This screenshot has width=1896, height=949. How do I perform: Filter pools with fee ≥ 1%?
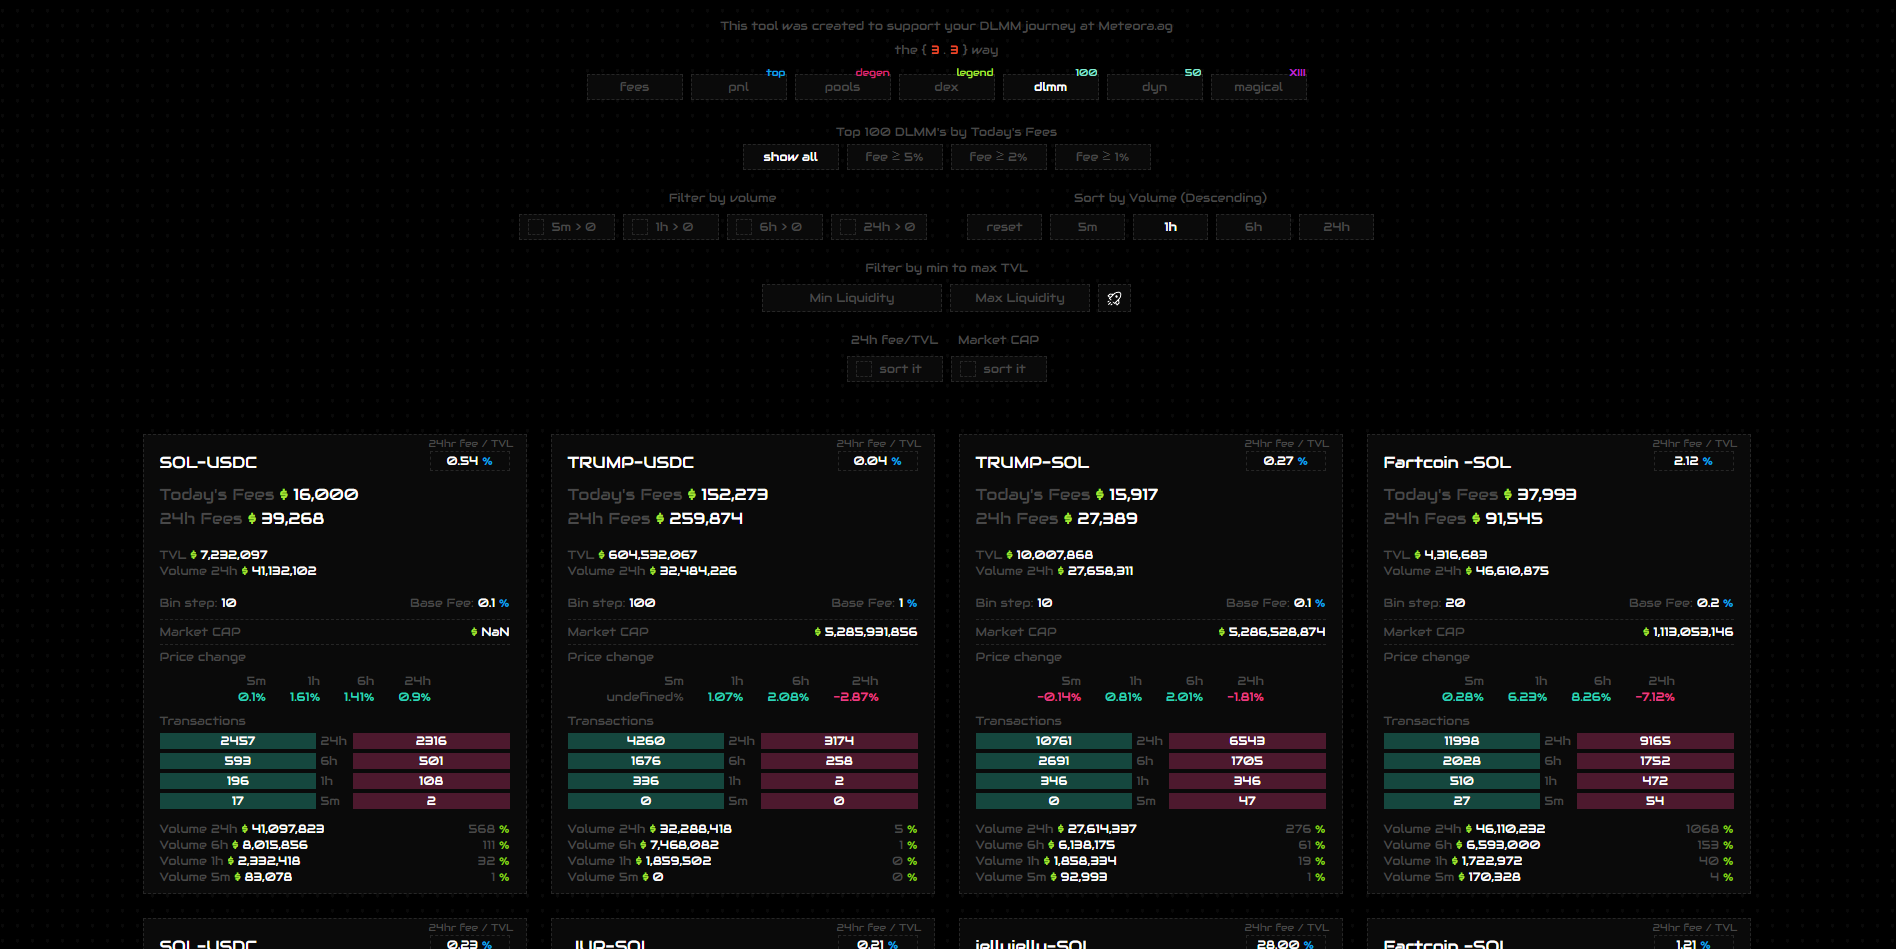pyautogui.click(x=1103, y=157)
